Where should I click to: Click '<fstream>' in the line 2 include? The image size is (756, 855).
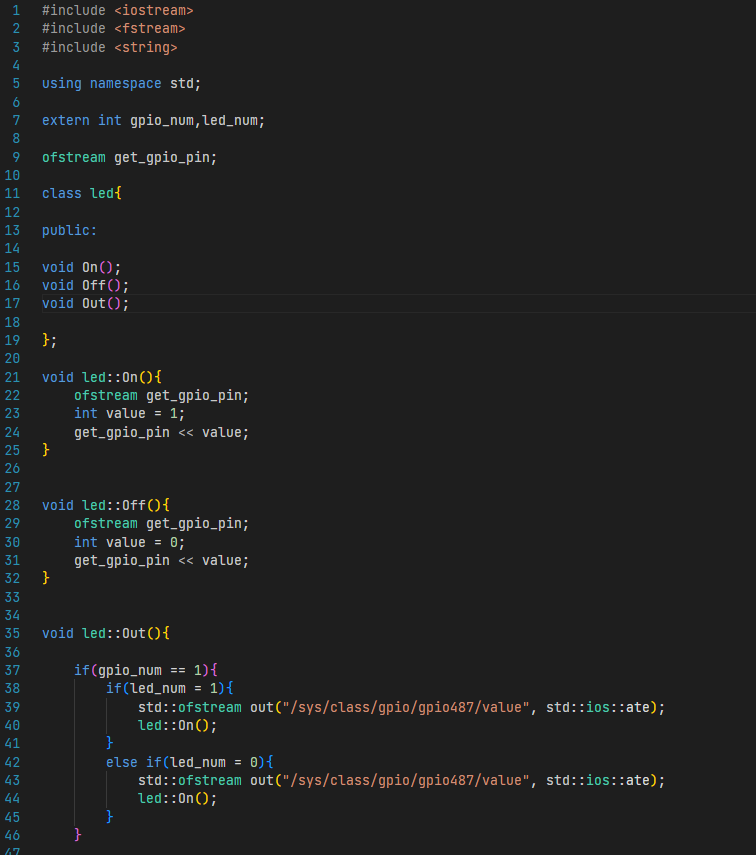(150, 28)
